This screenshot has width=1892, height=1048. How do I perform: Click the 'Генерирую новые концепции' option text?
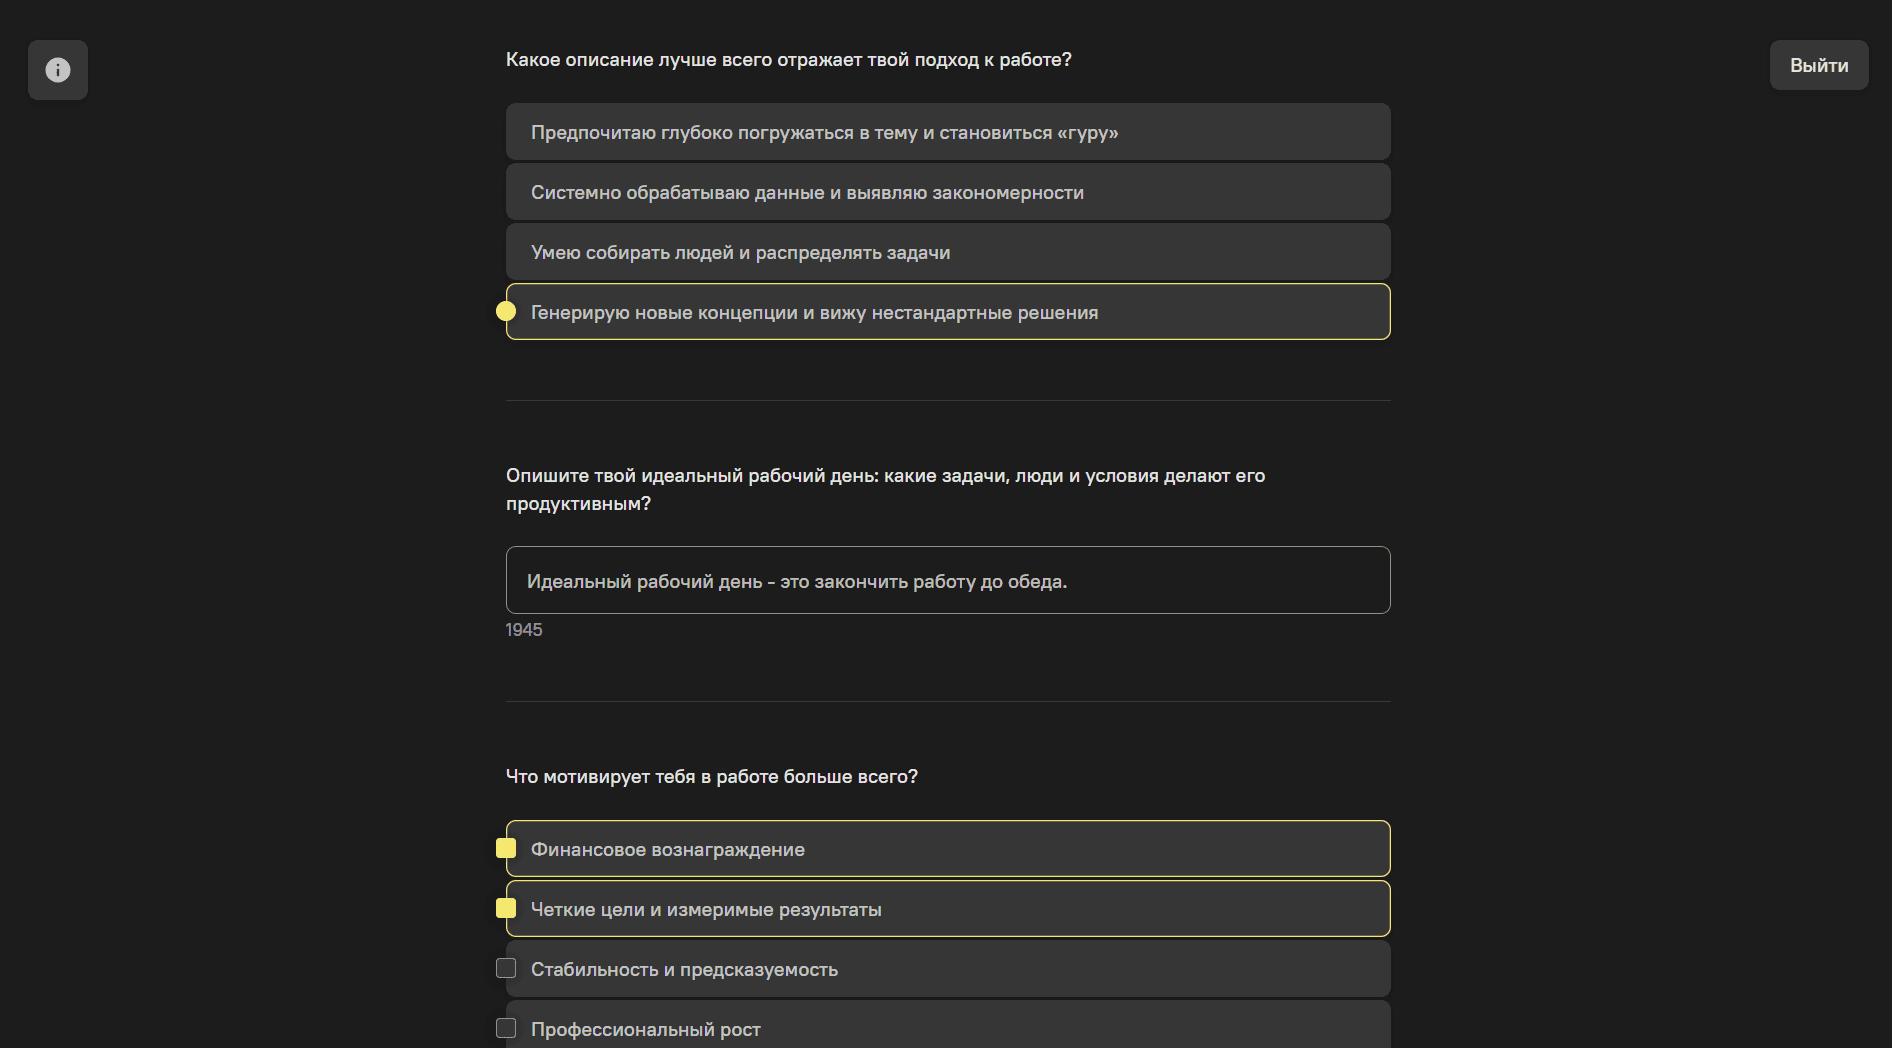tap(814, 313)
